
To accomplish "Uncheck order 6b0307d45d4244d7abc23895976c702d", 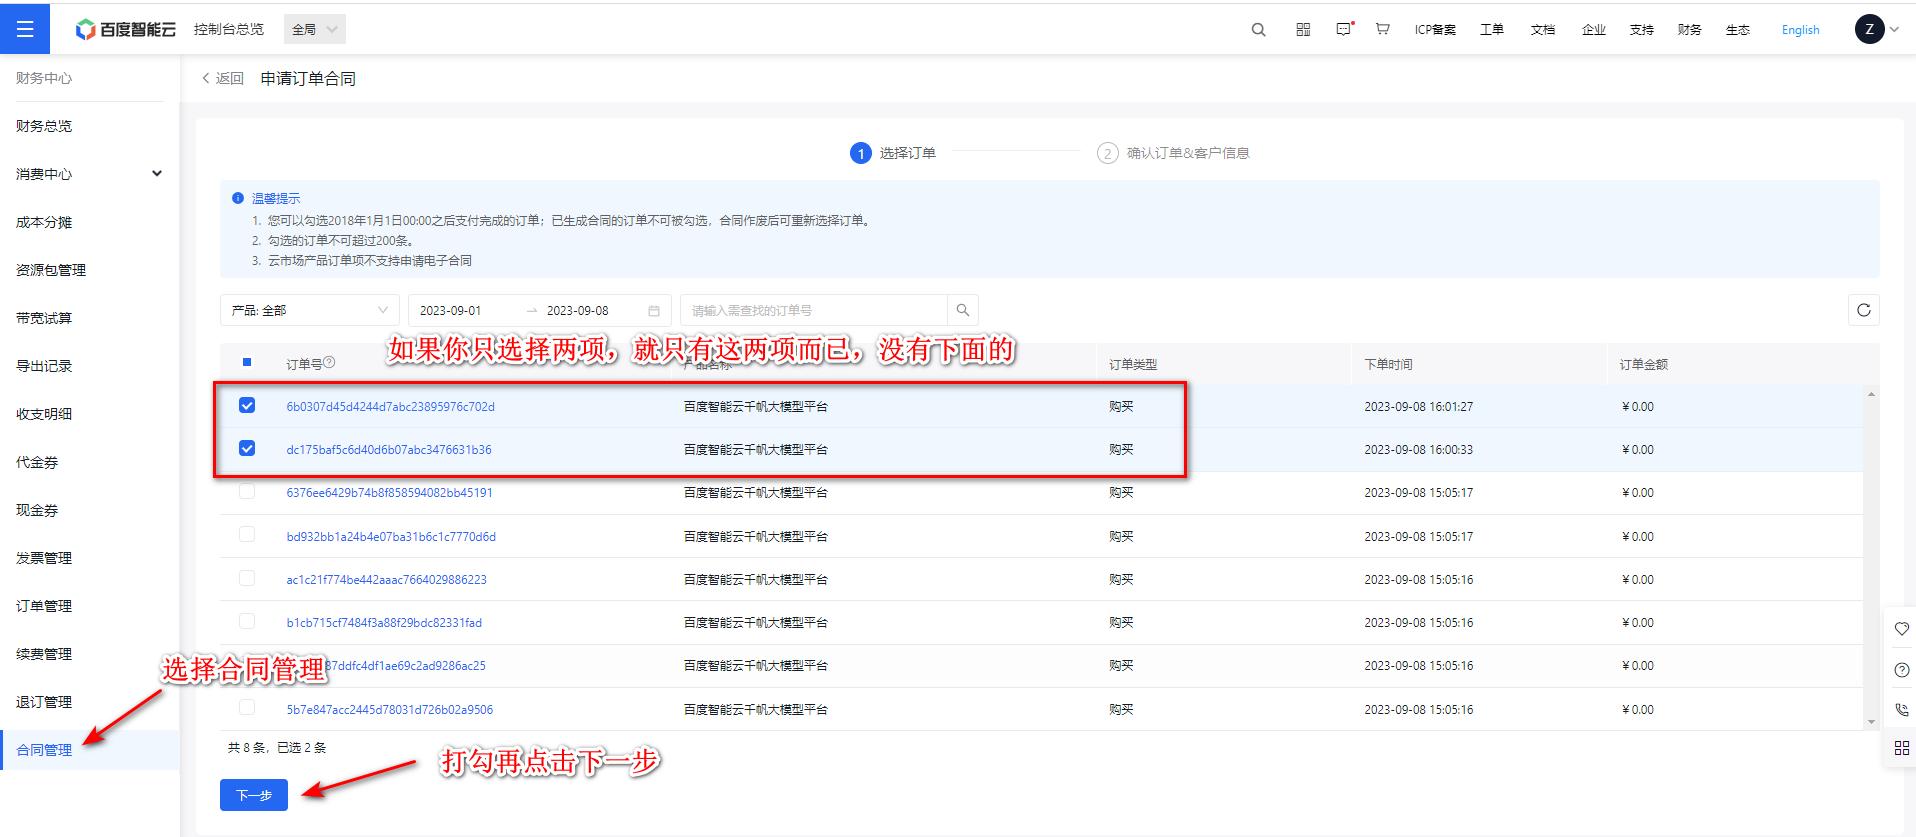I will pyautogui.click(x=247, y=405).
